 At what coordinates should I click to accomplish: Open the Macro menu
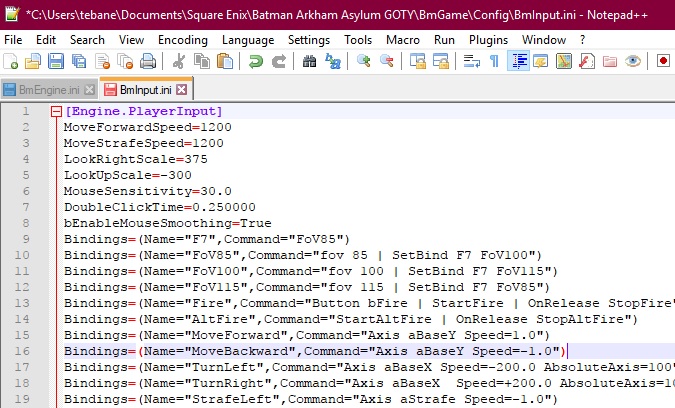(403, 40)
